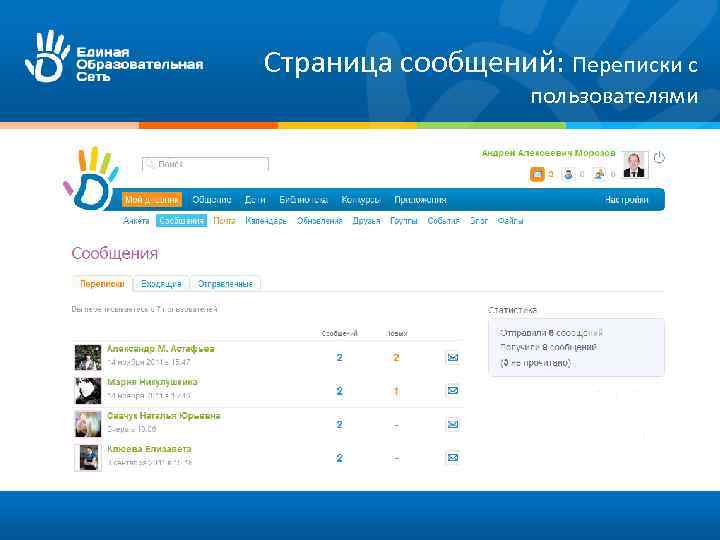The height and width of the screenshot is (540, 720).
Task: Click message count 2 for Клюева Елизавета
Action: click(339, 458)
